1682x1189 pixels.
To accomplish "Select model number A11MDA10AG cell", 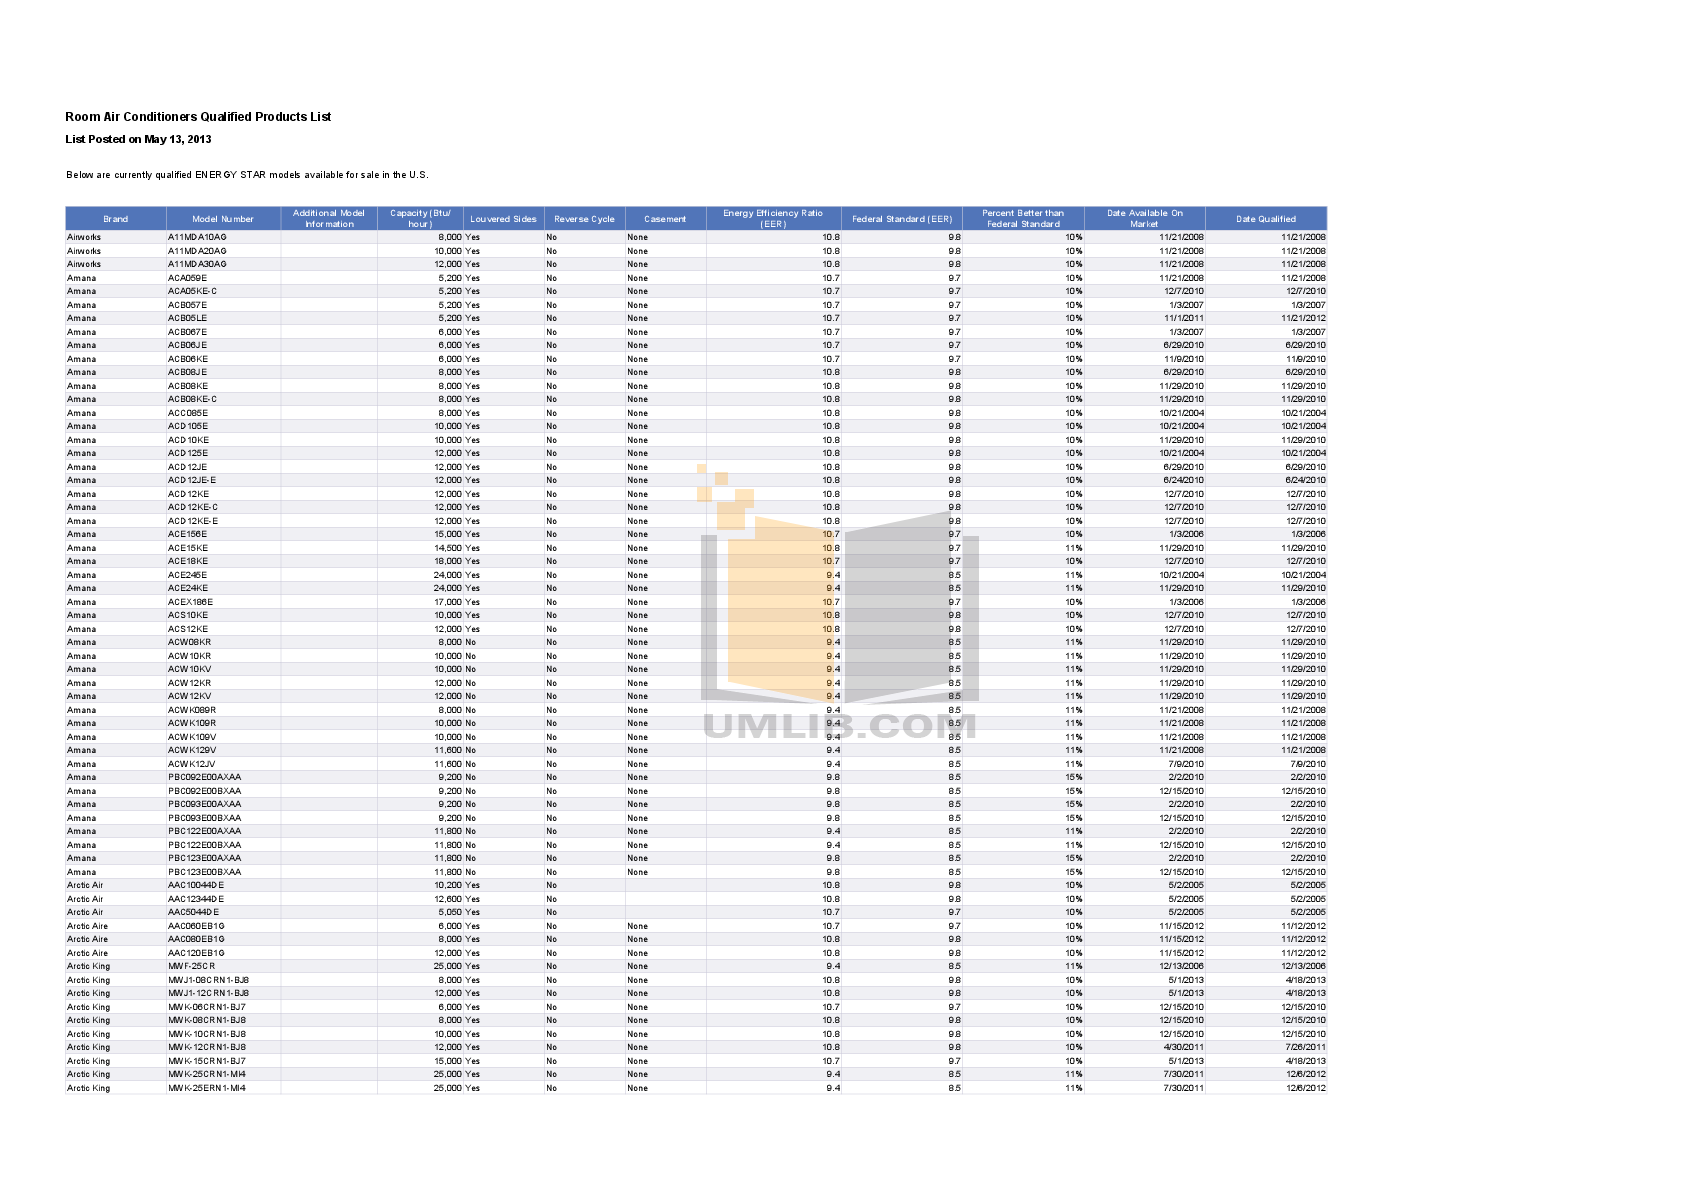I will (x=197, y=238).
